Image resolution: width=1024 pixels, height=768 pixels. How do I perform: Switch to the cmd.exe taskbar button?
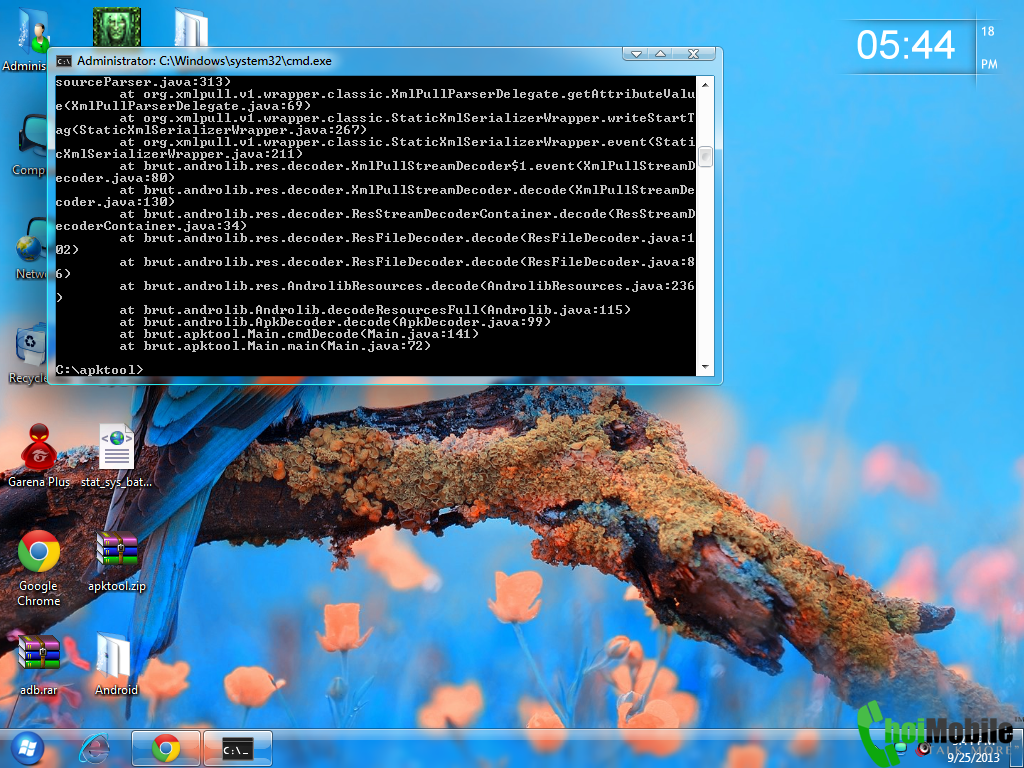coord(238,748)
